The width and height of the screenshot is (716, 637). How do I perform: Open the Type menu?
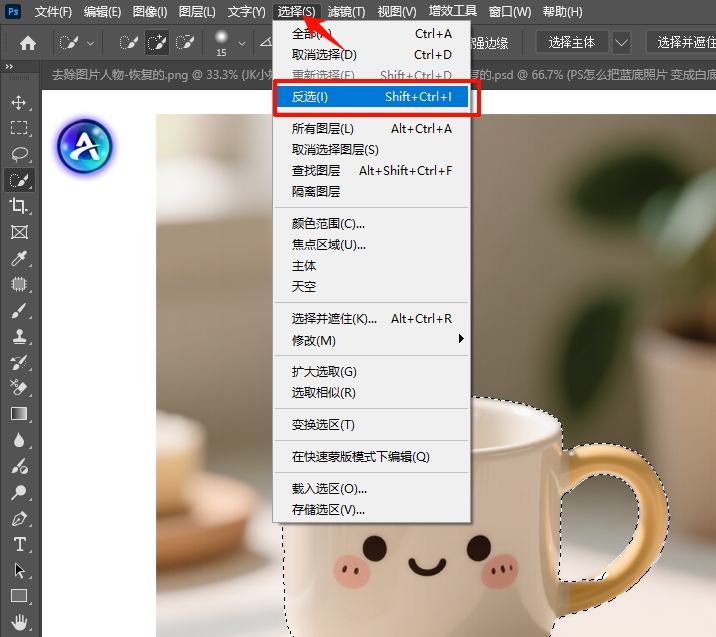pos(246,11)
